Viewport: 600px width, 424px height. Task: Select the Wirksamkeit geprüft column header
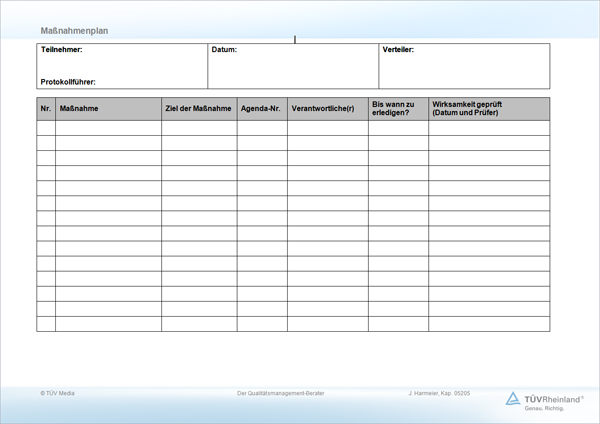coord(465,108)
